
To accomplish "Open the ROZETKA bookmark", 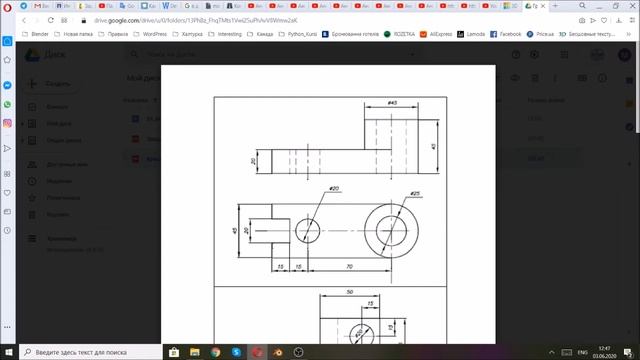I will click(400, 34).
